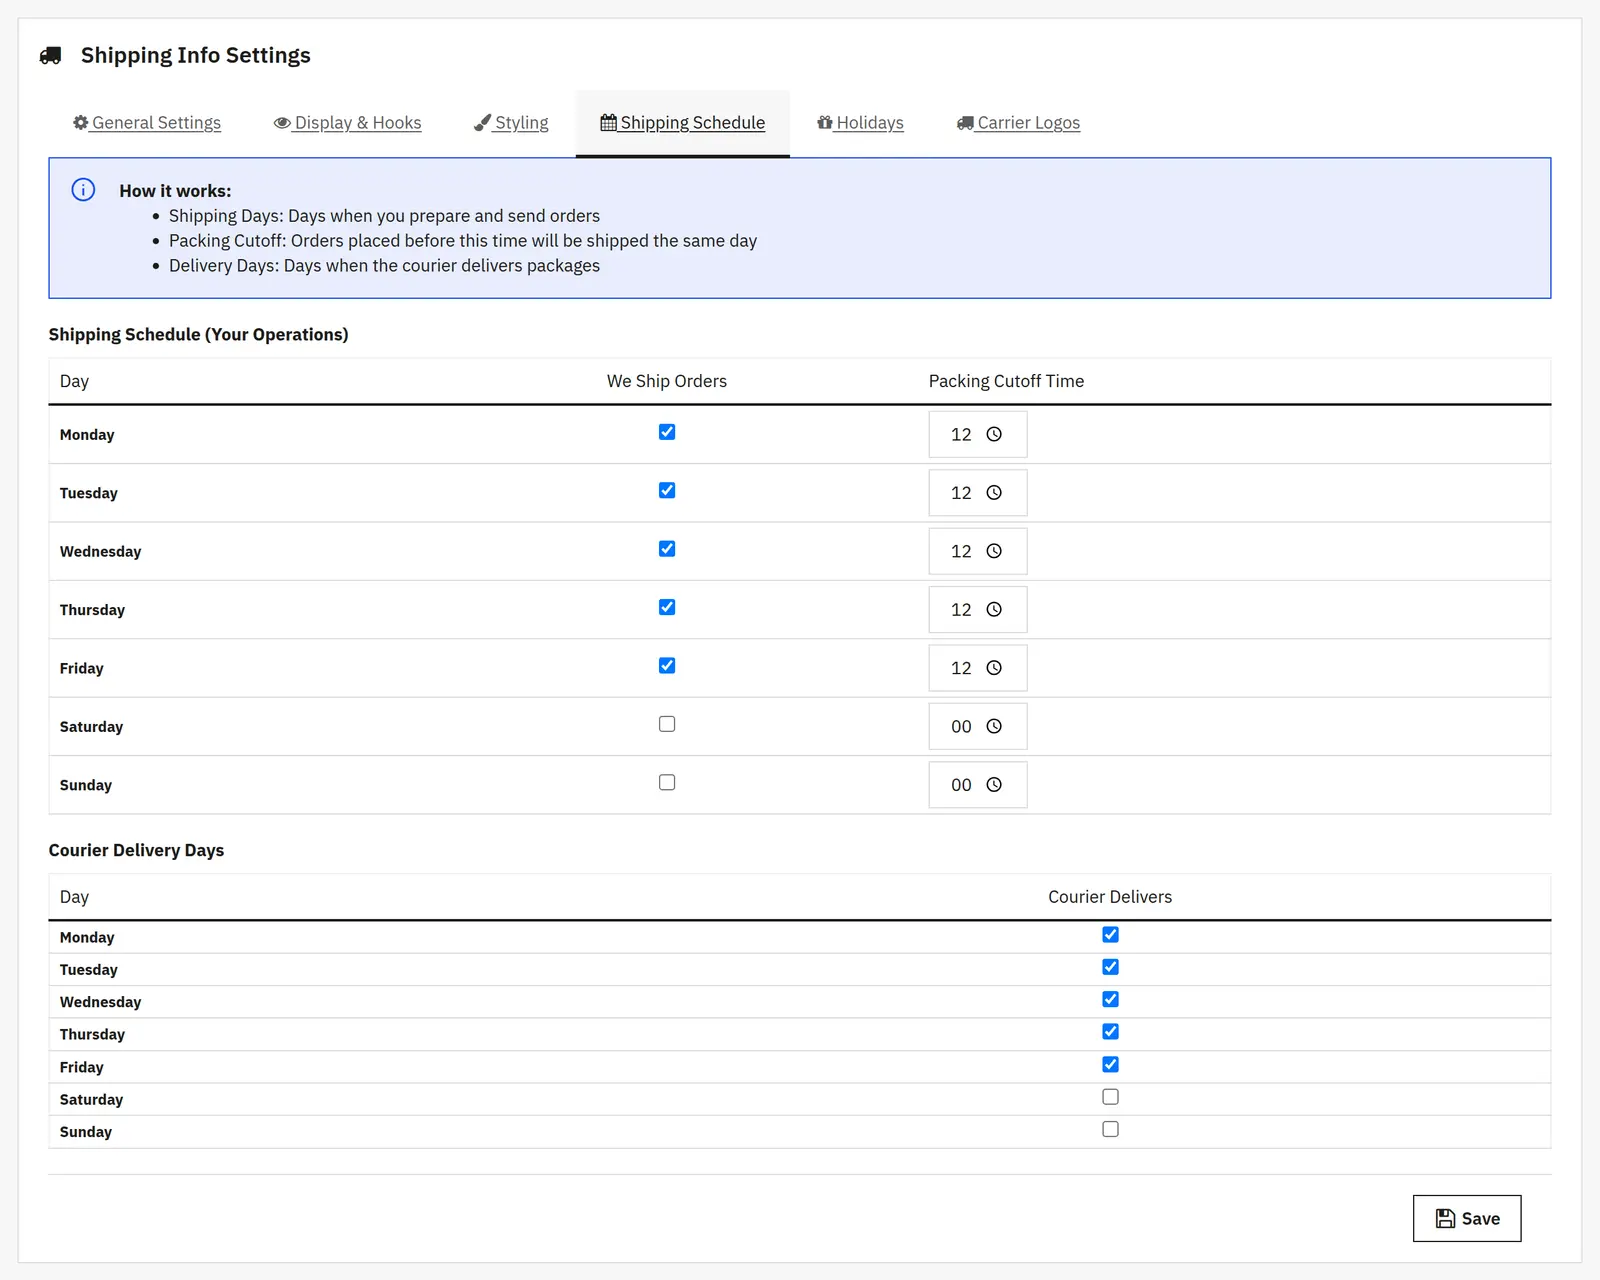Enable We Ship Orders for Saturday

click(667, 724)
